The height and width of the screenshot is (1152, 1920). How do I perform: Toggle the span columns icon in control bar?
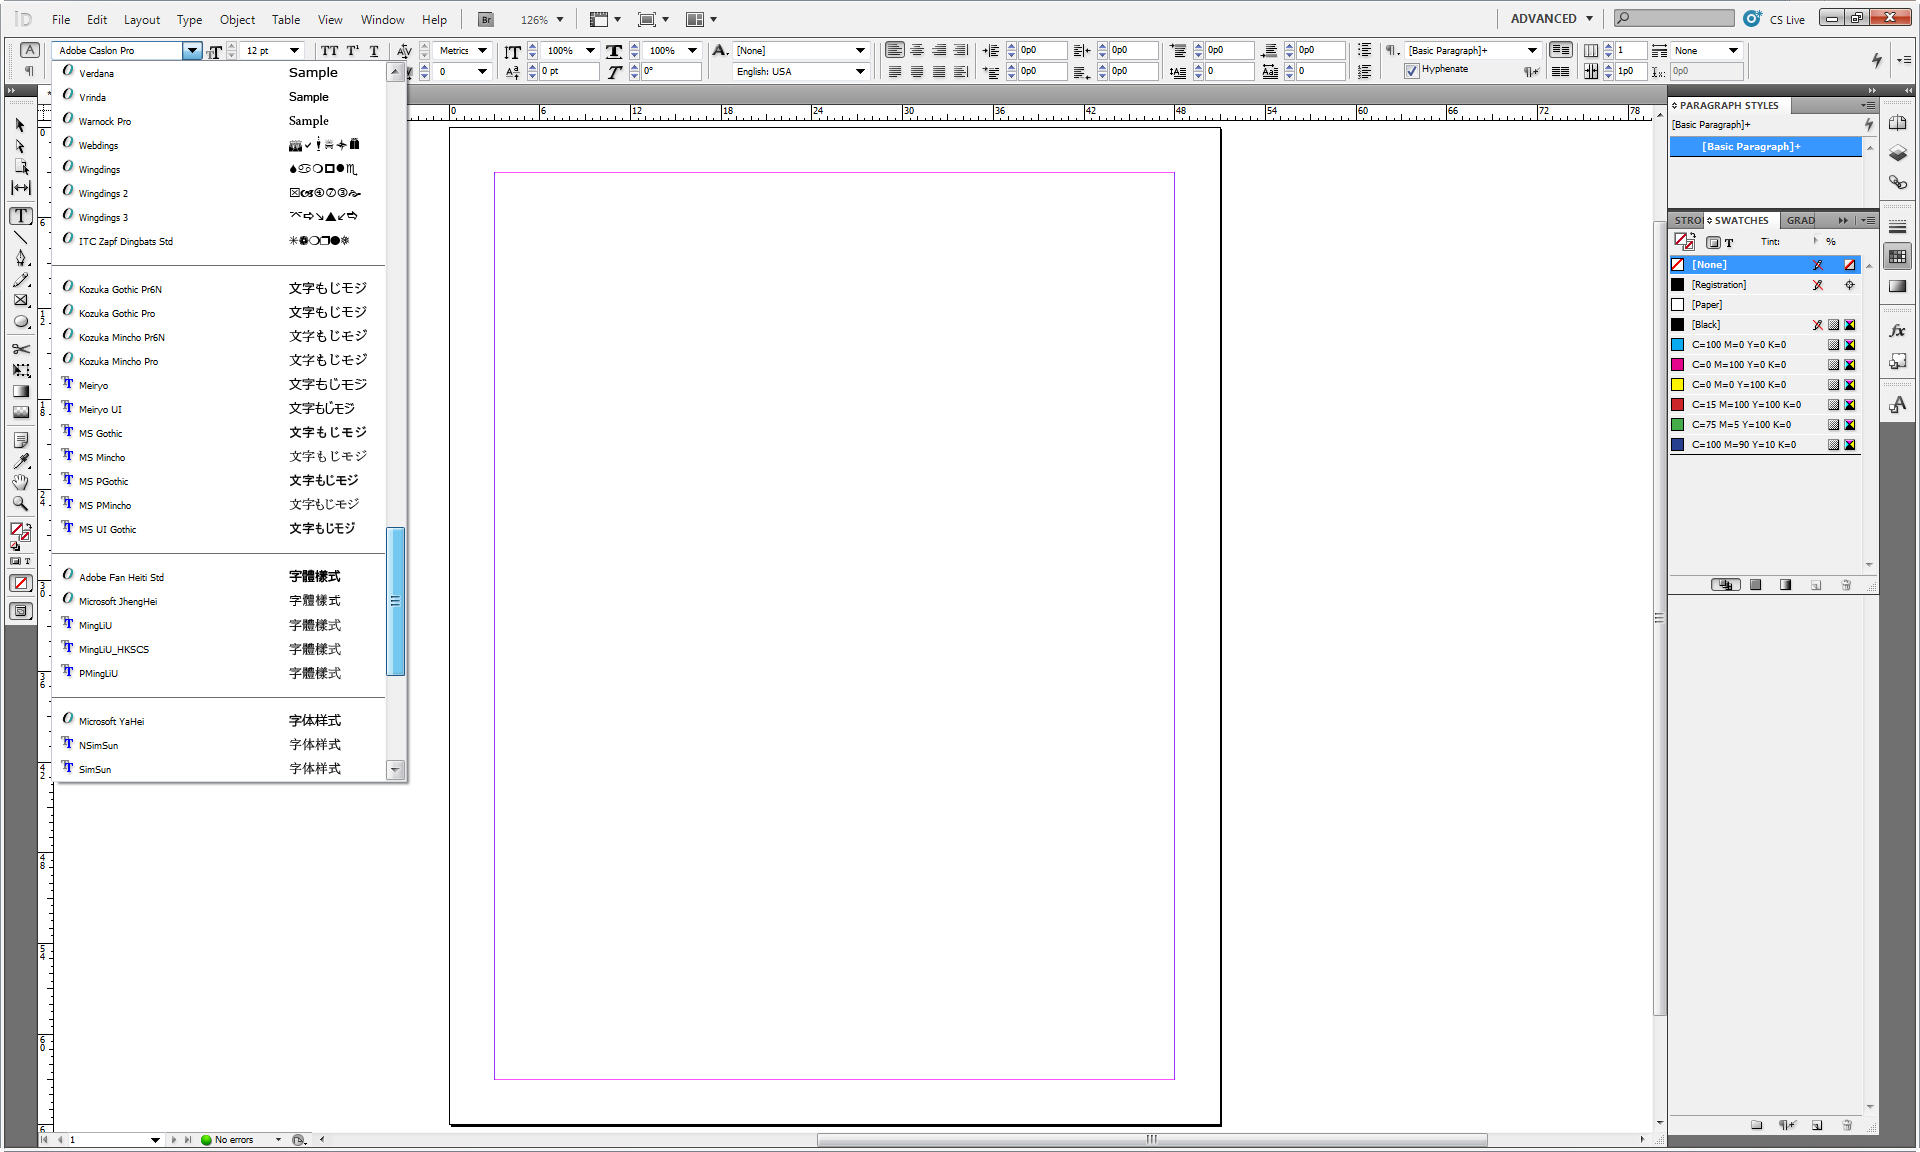coord(1659,50)
